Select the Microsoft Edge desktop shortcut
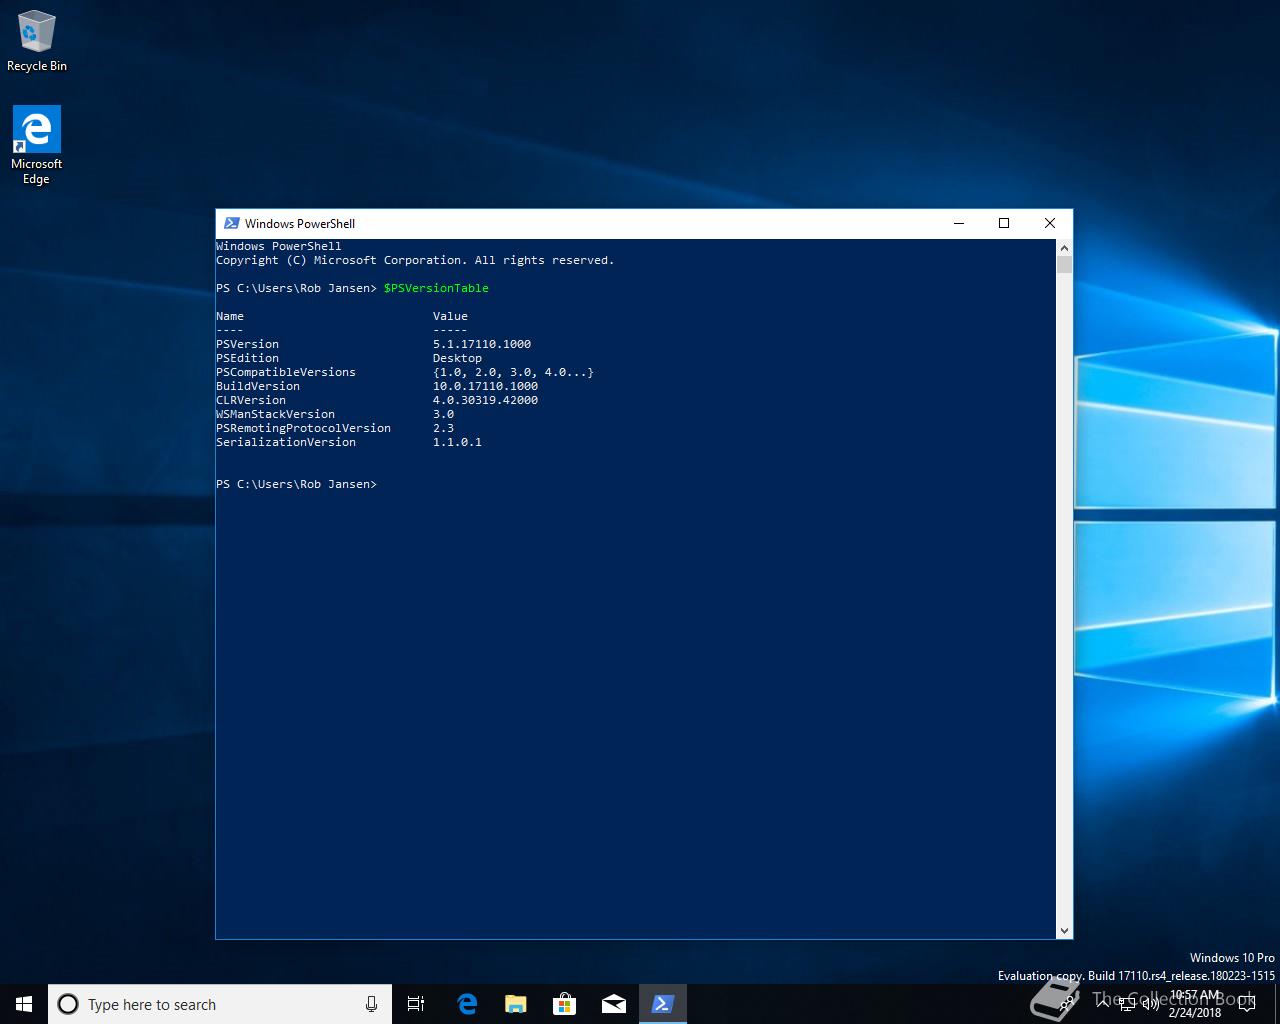 tap(37, 146)
